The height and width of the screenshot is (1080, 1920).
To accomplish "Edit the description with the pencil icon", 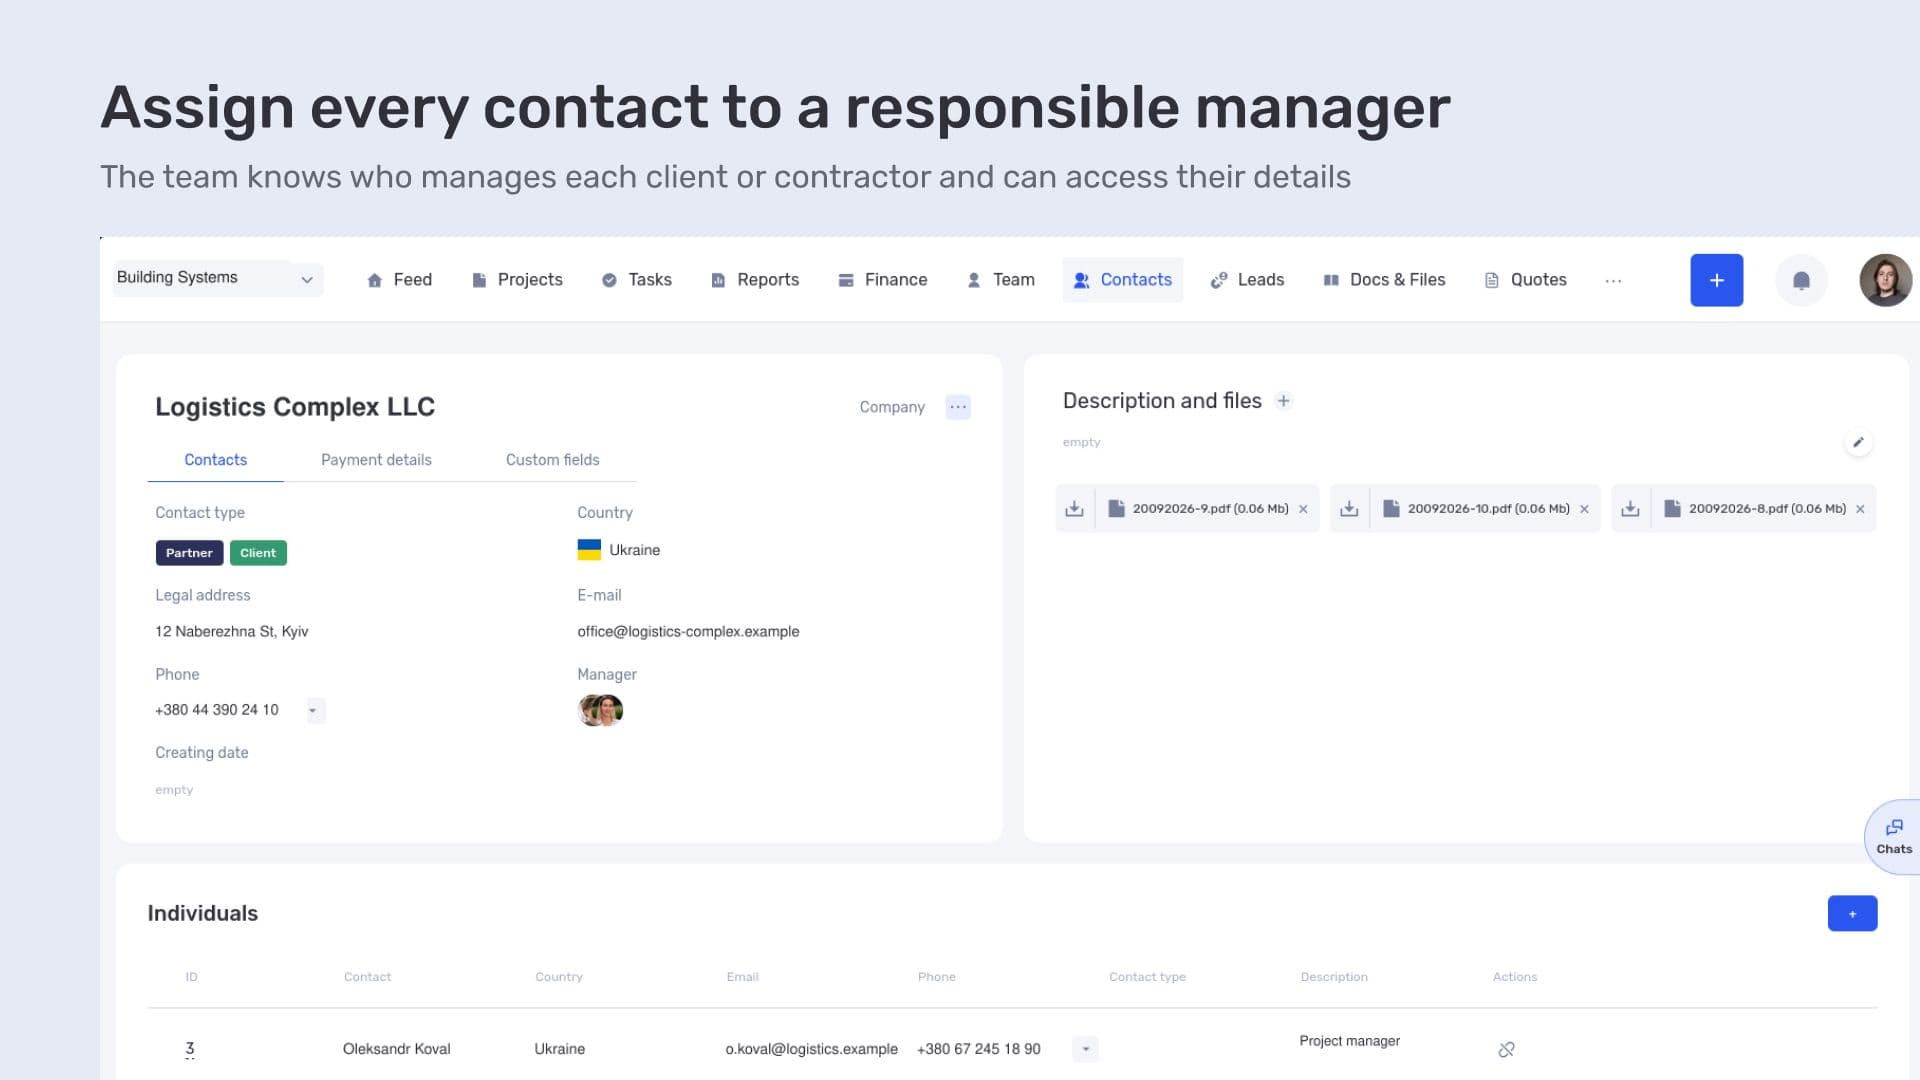I will coord(1858,442).
